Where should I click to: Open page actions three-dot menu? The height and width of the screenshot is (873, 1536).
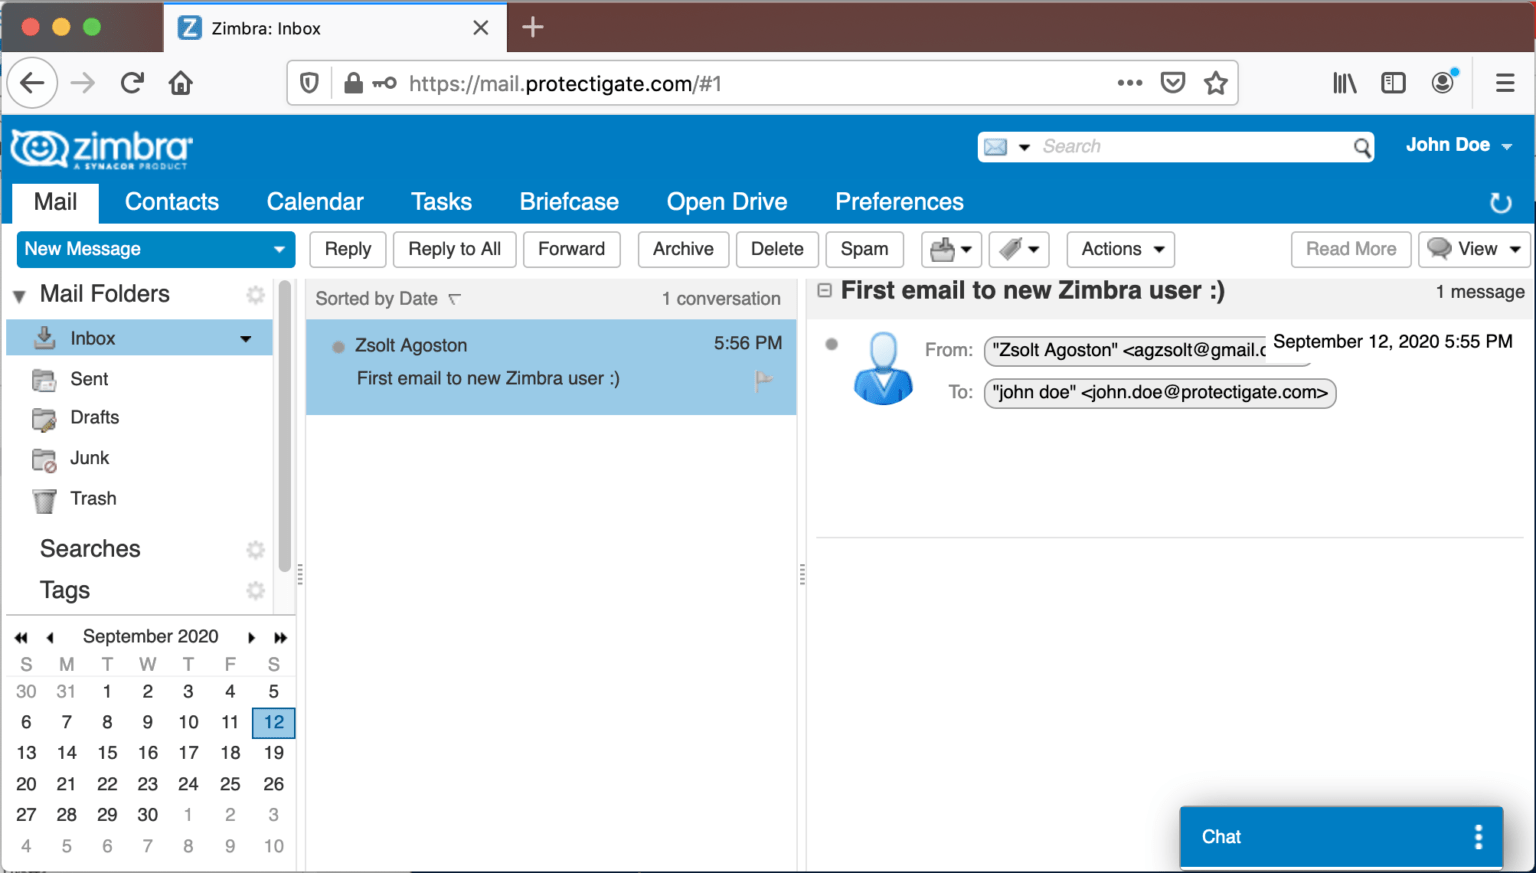[x=1130, y=83]
